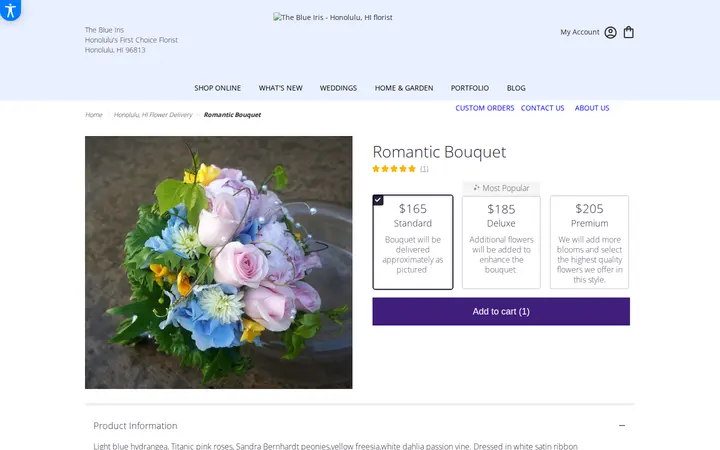Image resolution: width=720 pixels, height=450 pixels.
Task: Click the Home breadcrumb link
Action: point(94,115)
